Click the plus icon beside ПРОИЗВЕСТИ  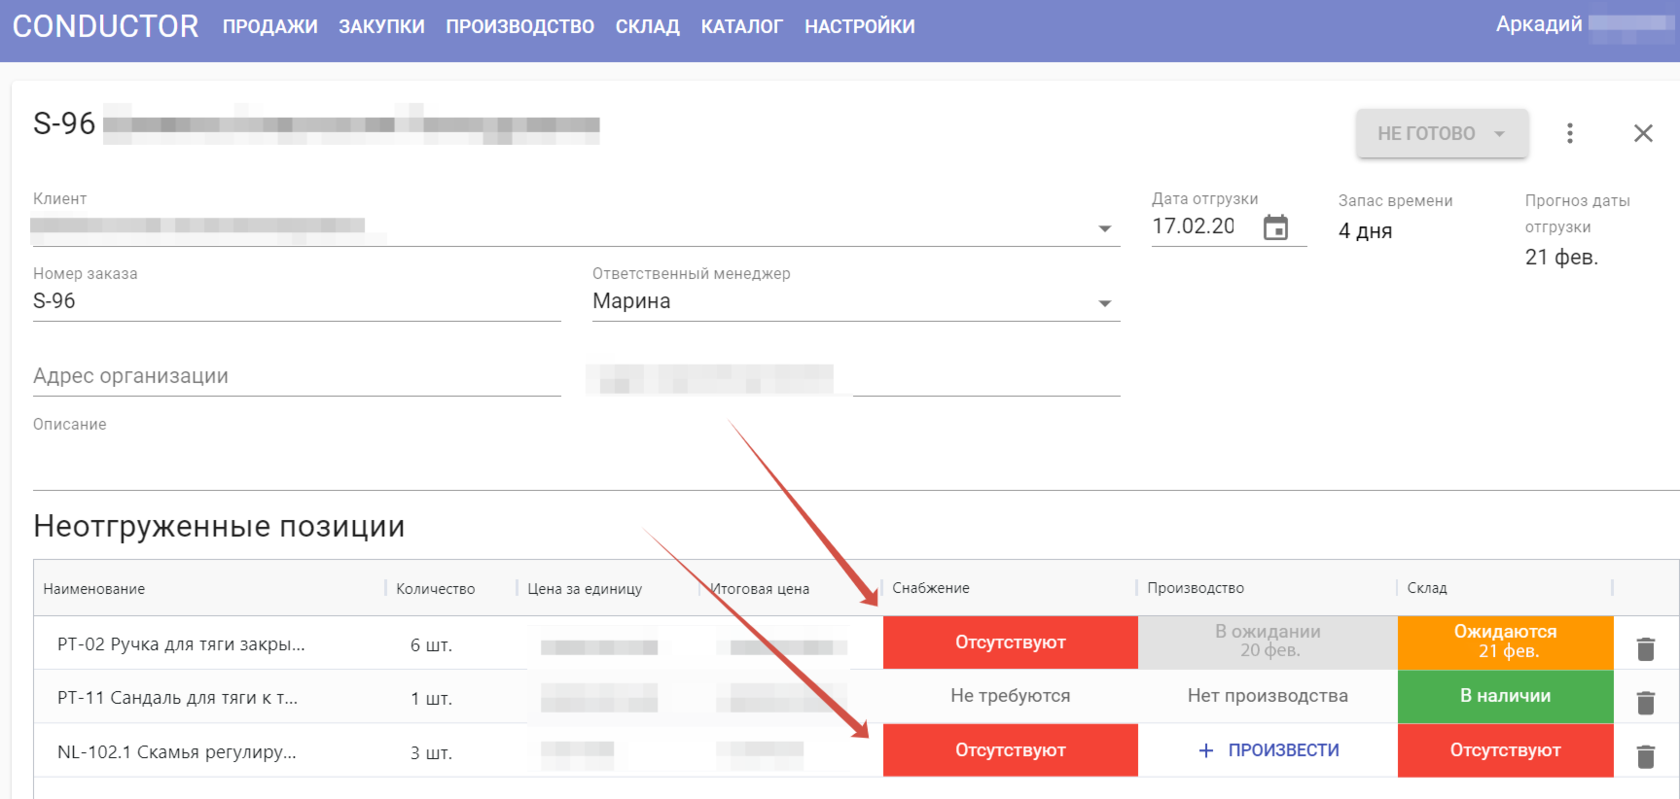1206,751
